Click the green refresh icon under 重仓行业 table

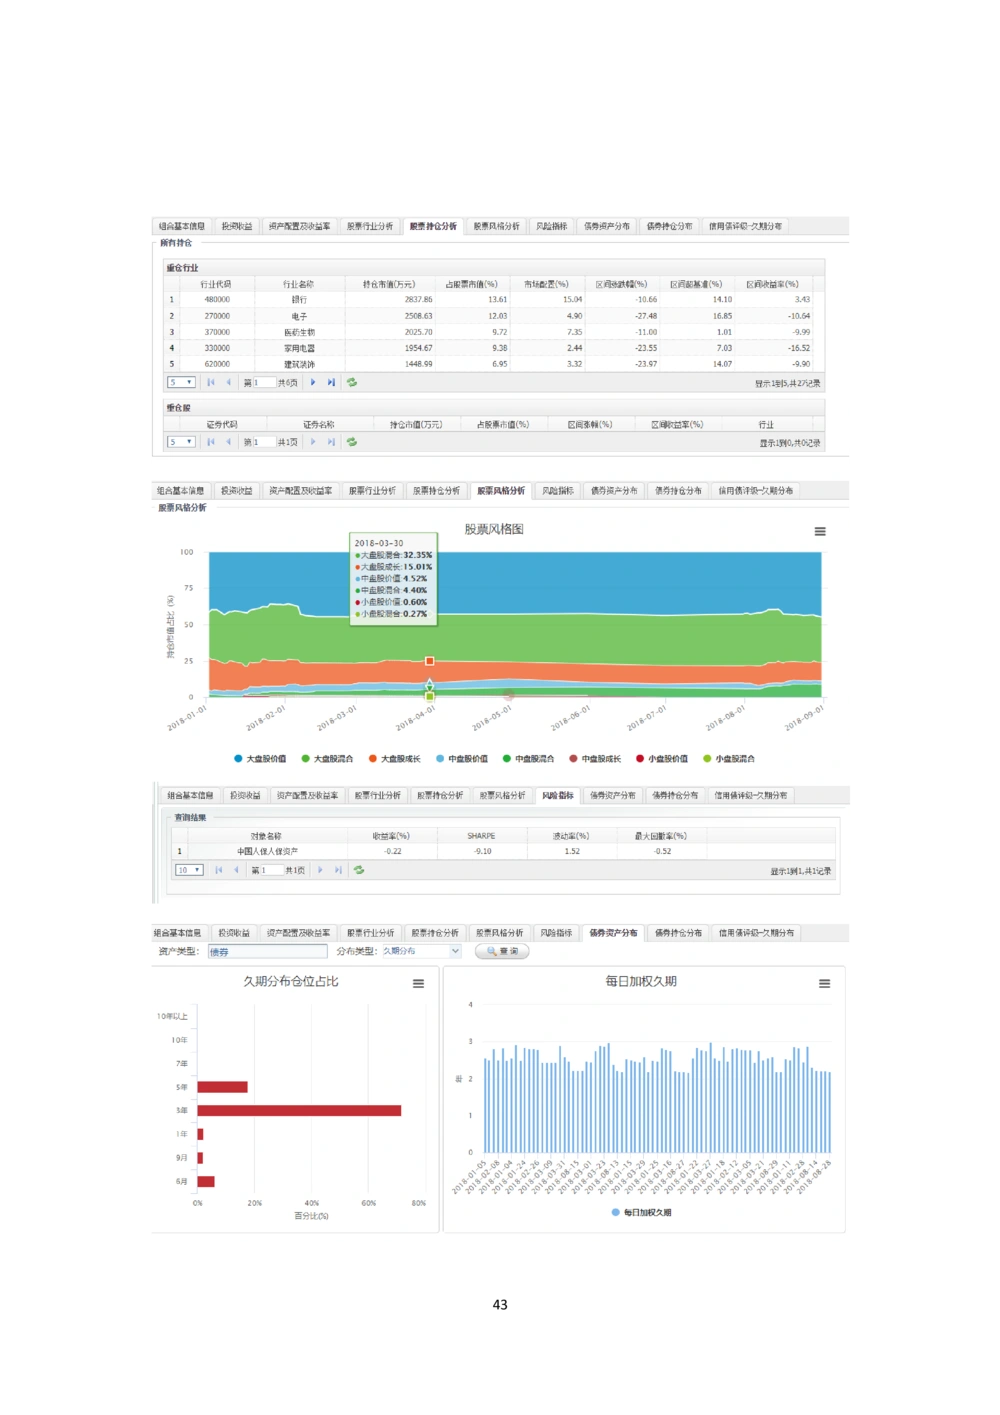click(x=352, y=382)
